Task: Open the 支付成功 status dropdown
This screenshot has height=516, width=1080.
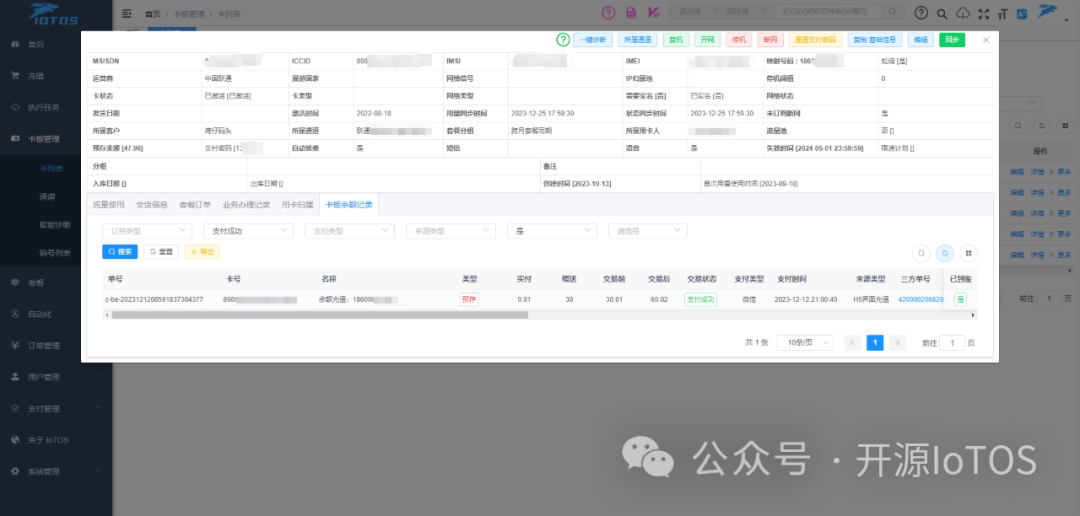Action: pos(248,231)
